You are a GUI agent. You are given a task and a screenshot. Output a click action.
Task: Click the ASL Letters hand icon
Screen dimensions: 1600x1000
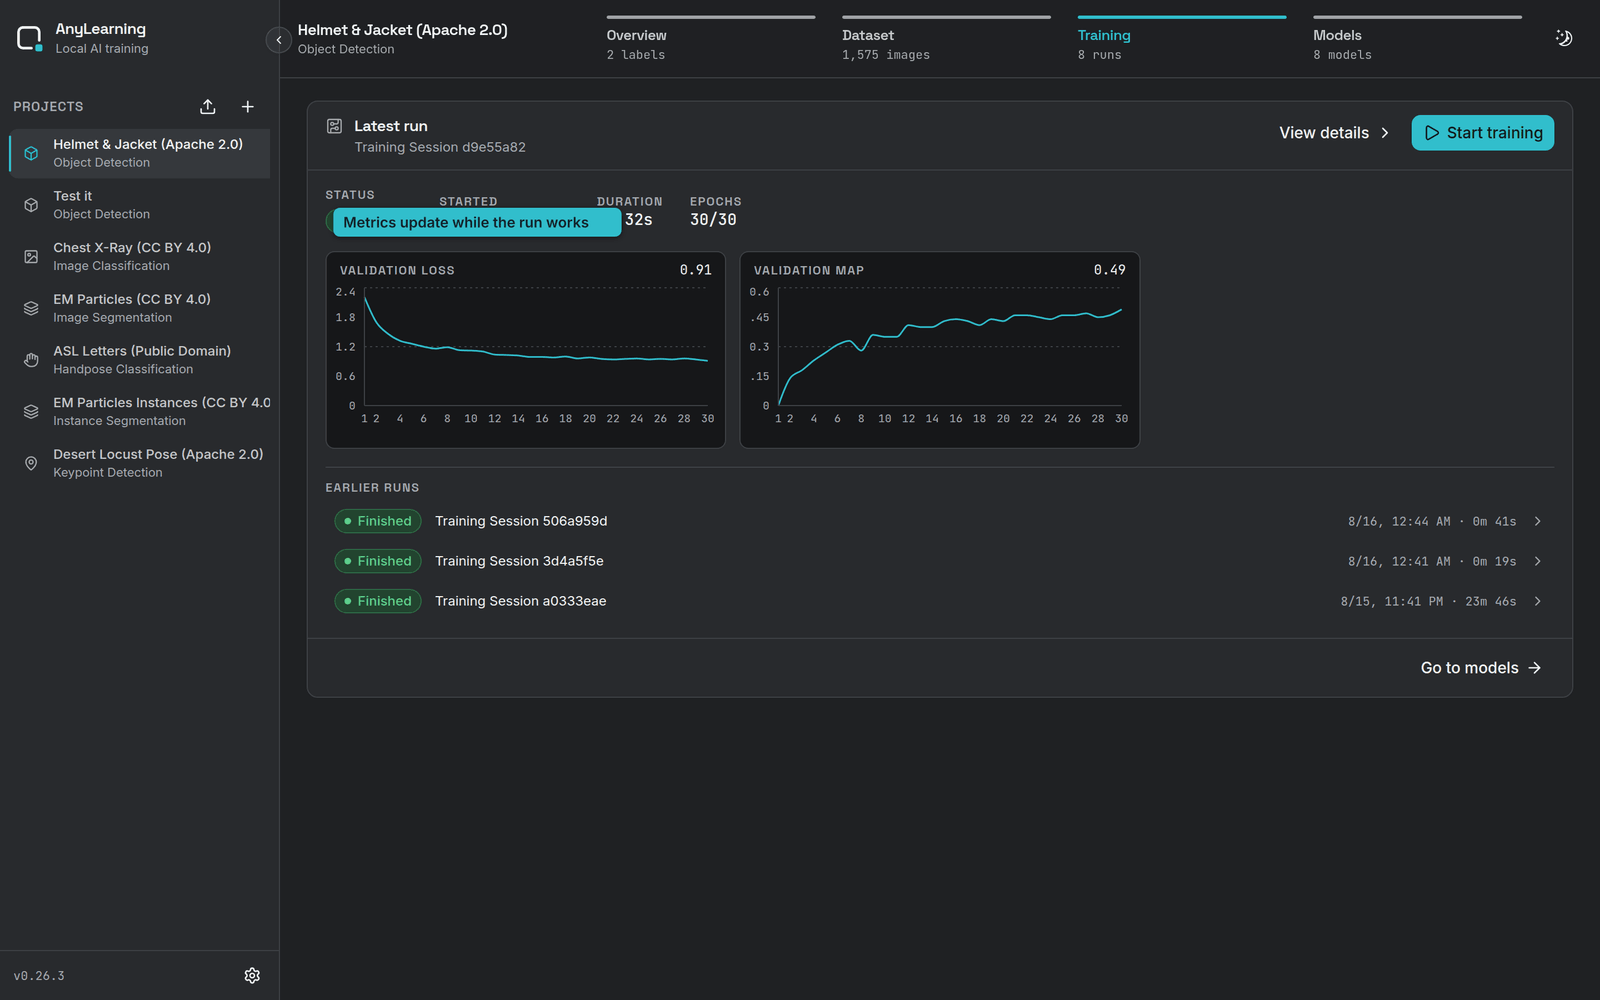point(31,360)
